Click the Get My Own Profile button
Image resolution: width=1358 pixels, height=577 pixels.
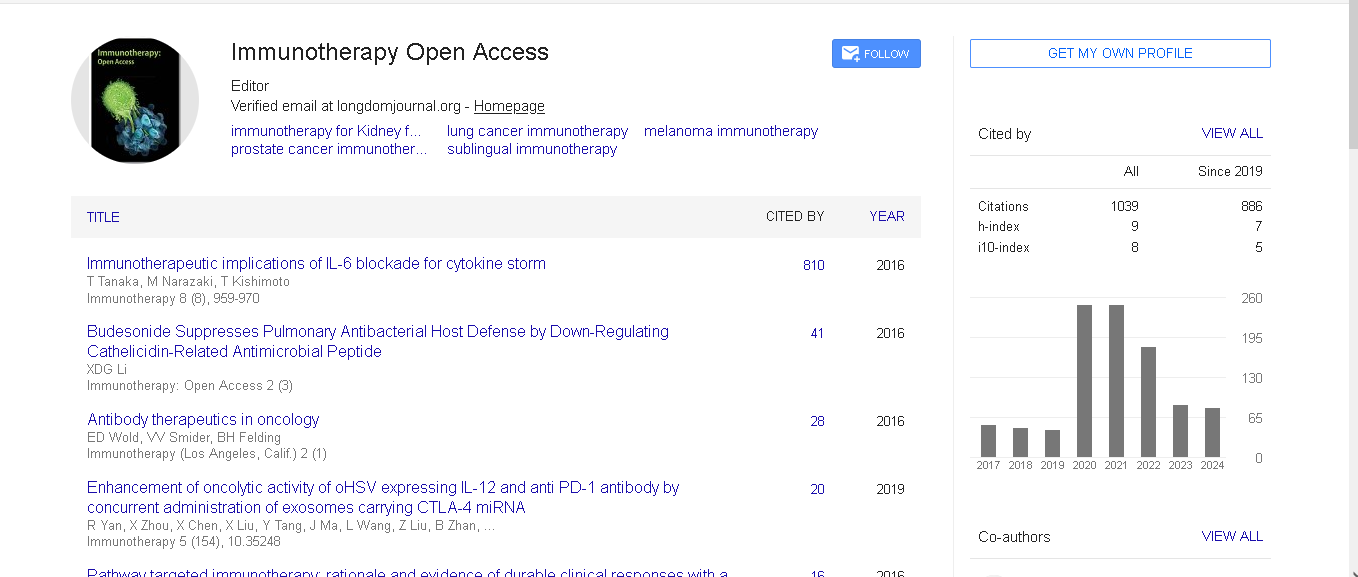[1119, 54]
